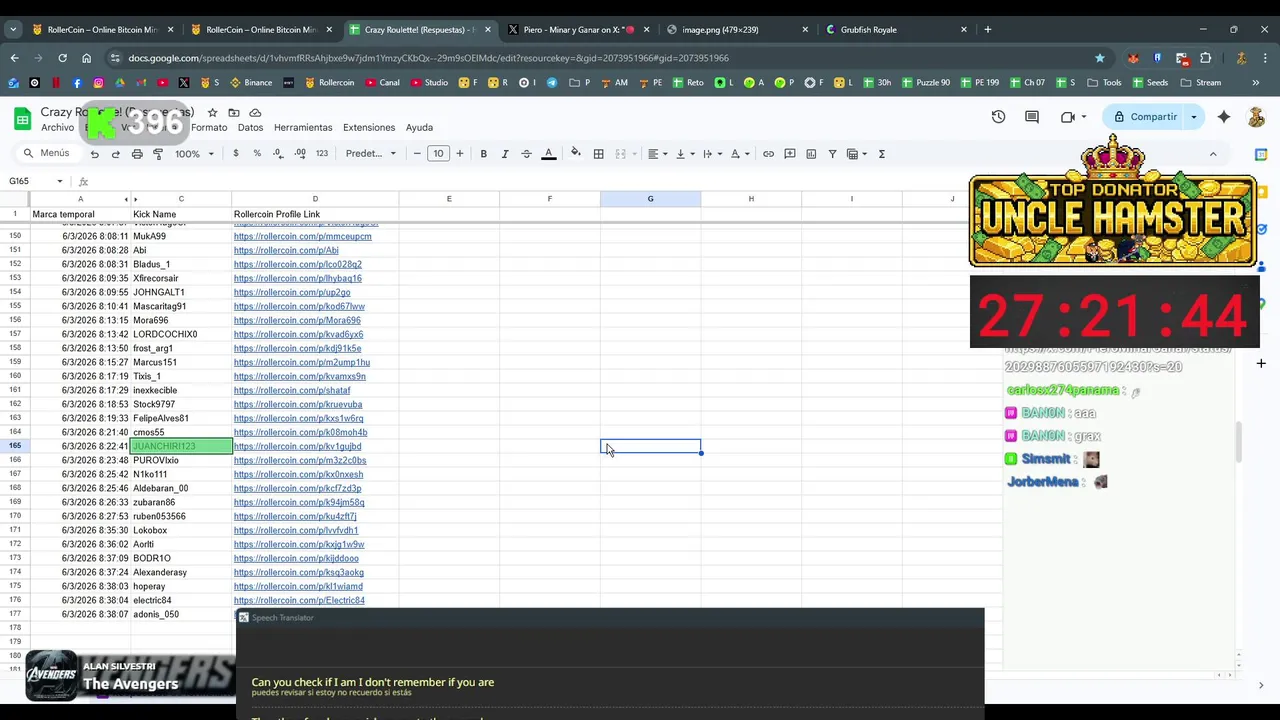1280x720 pixels.
Task: Click the font size field showing 10
Action: 438,154
